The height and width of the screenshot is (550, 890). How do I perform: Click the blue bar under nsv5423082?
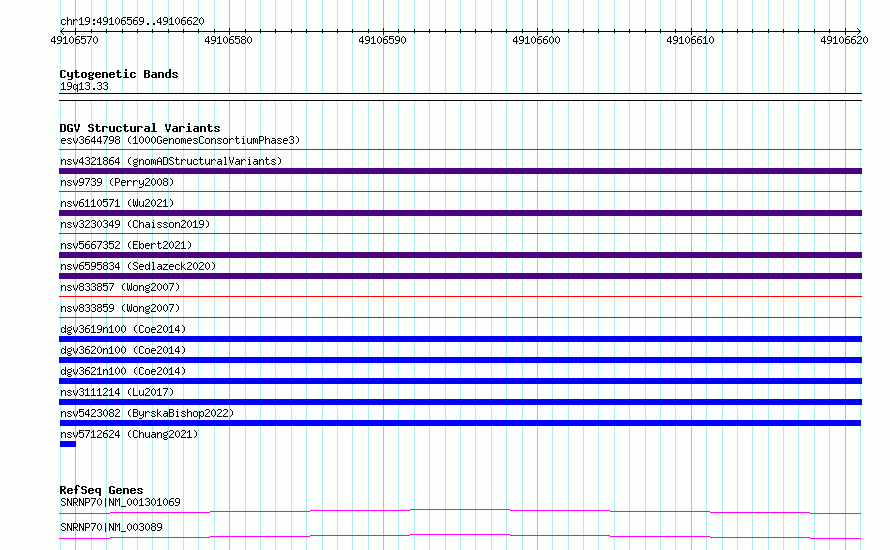[x=460, y=423]
